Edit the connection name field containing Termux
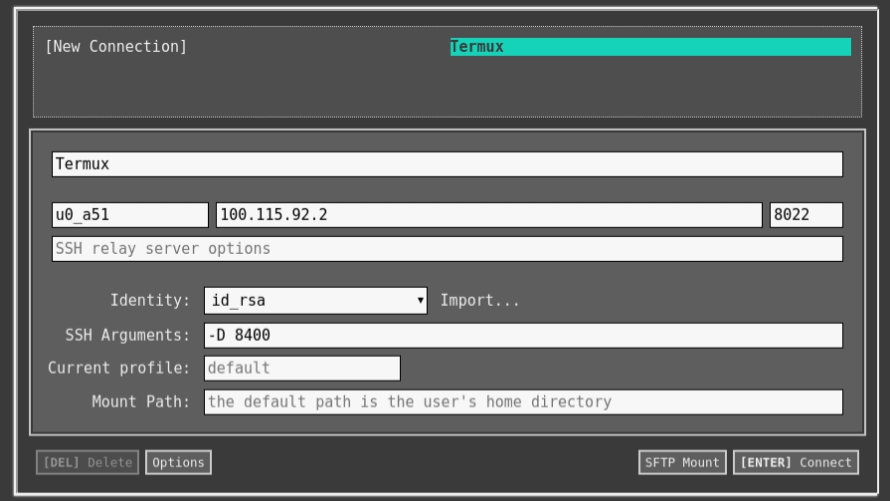The width and height of the screenshot is (890, 501). point(447,164)
